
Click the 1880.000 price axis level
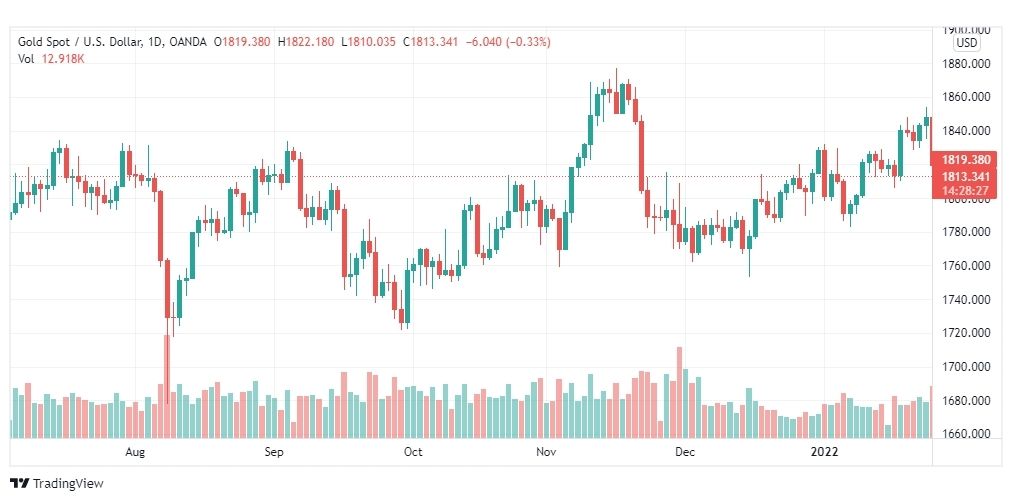click(967, 63)
